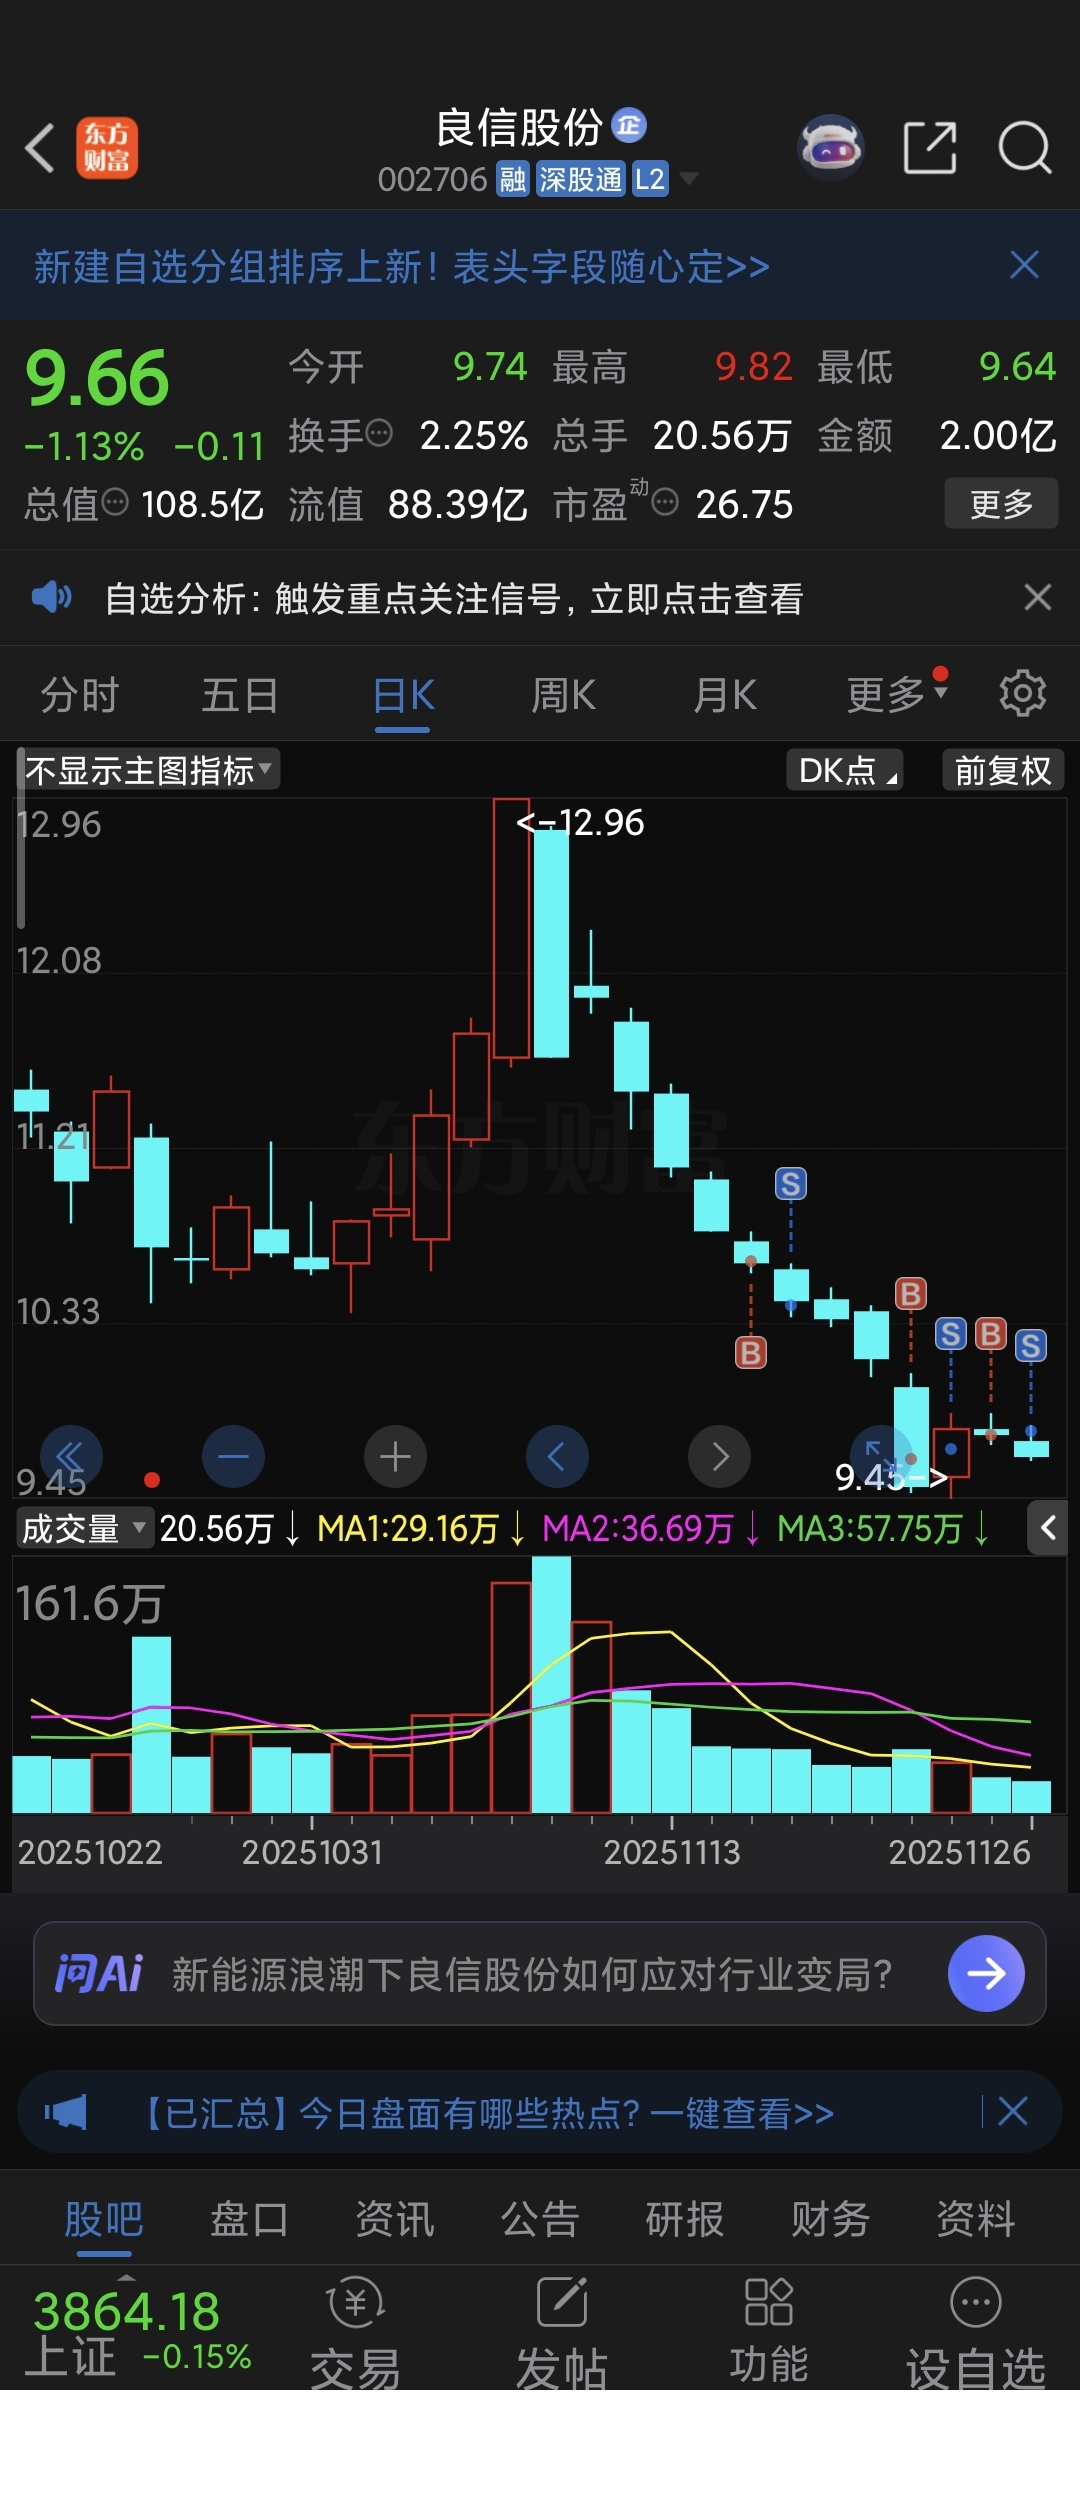This screenshot has height=2520, width=1080.
Task: Tap the 更多 quote details button
Action: coord(1001,504)
